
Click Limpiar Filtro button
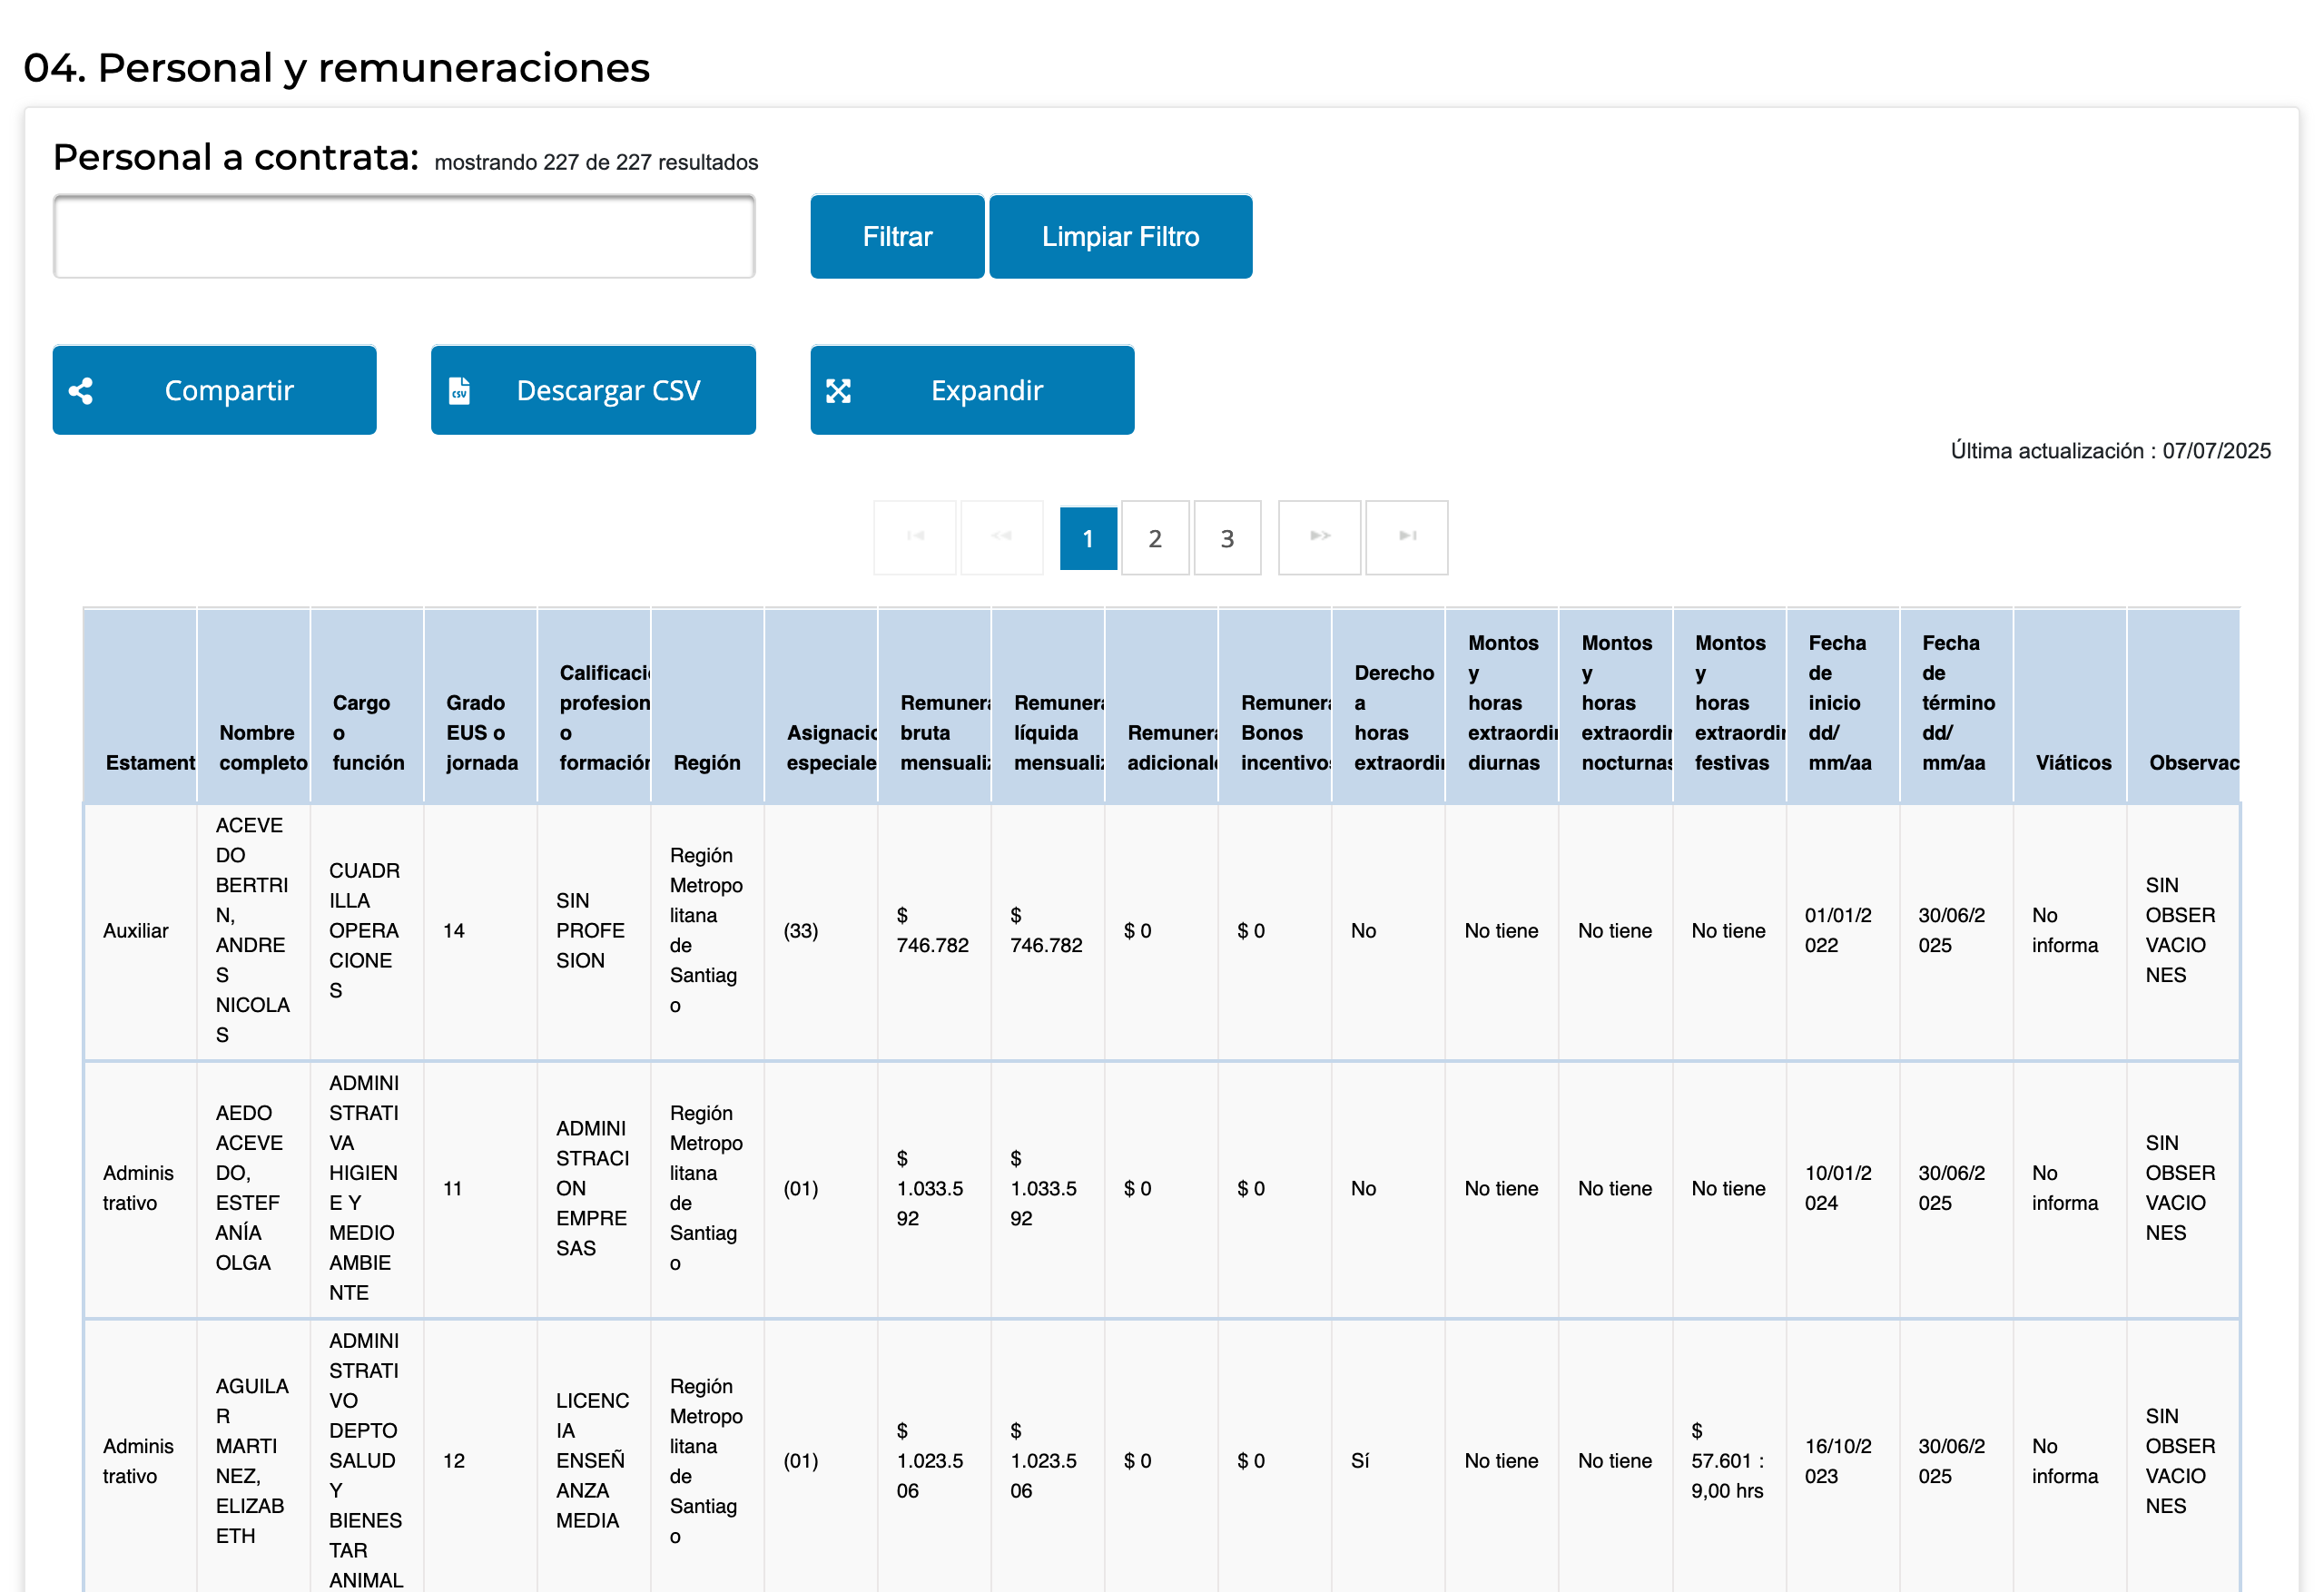(1120, 237)
